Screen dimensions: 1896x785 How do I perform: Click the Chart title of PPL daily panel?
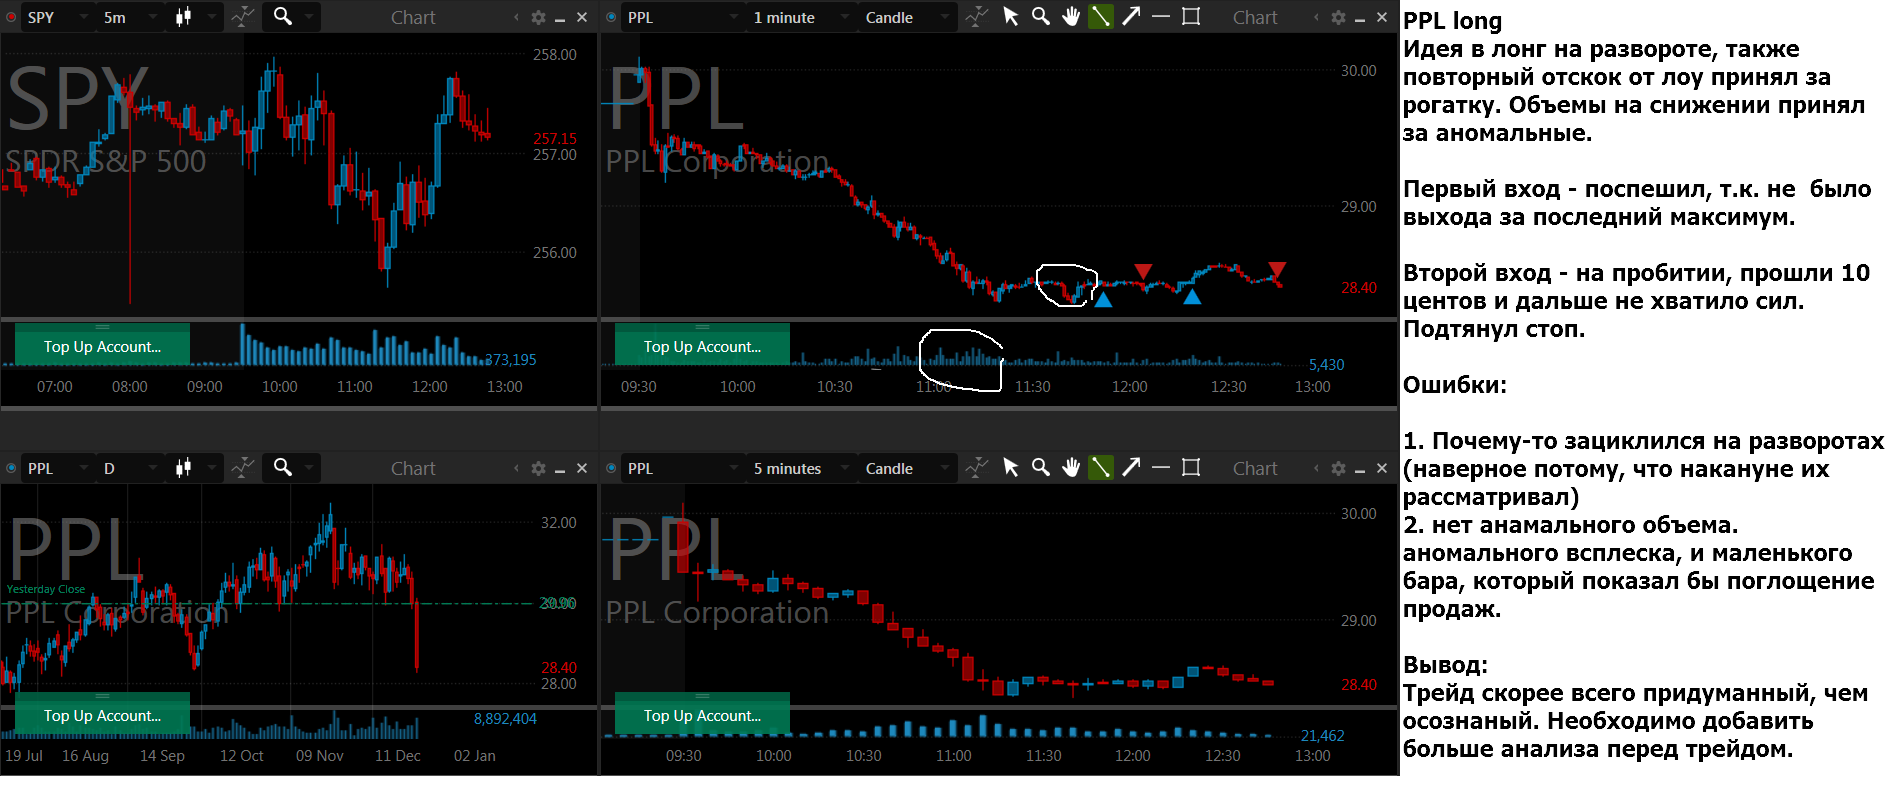pos(413,468)
